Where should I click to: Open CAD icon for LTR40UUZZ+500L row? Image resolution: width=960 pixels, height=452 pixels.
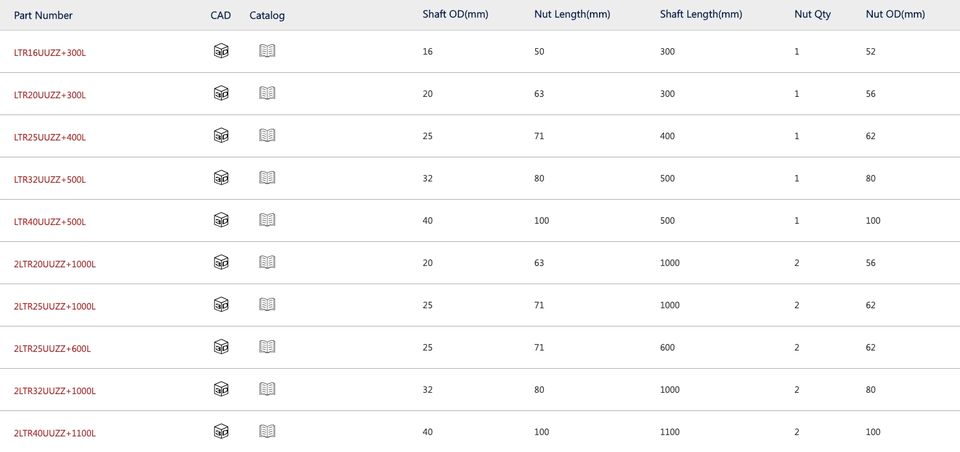pos(221,220)
